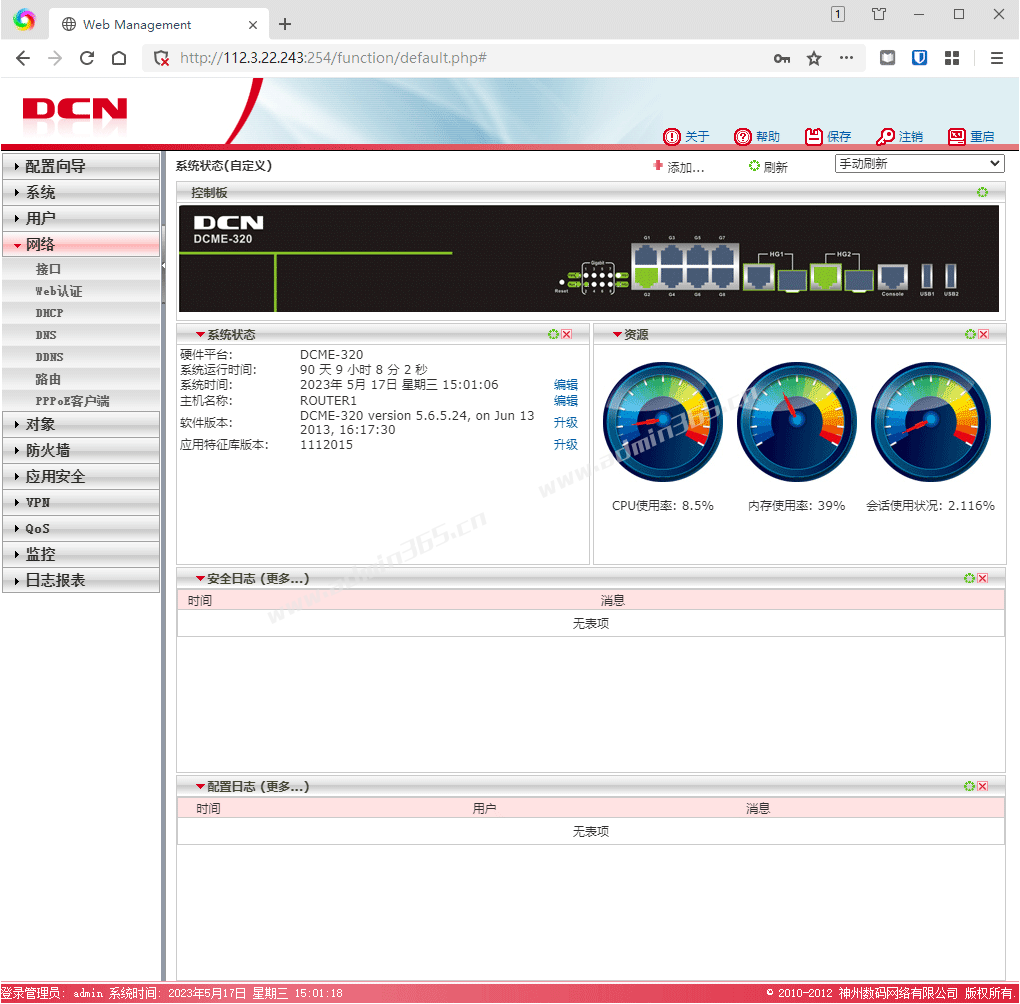Open extensions grid icon
Screen dimensions: 1020x1004
(x=952, y=58)
